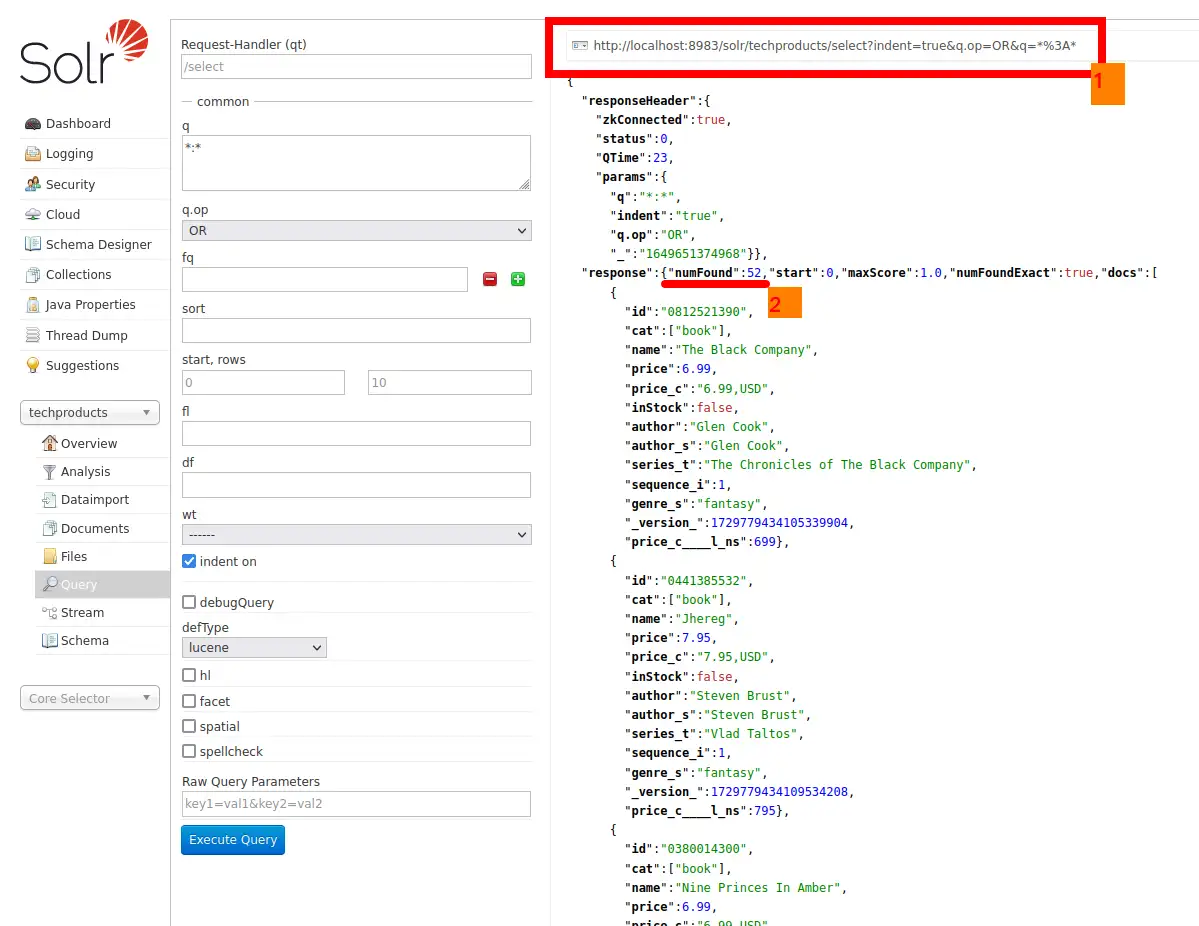Click the Documents icon
This screenshot has width=1199, height=926.
pyautogui.click(x=50, y=528)
